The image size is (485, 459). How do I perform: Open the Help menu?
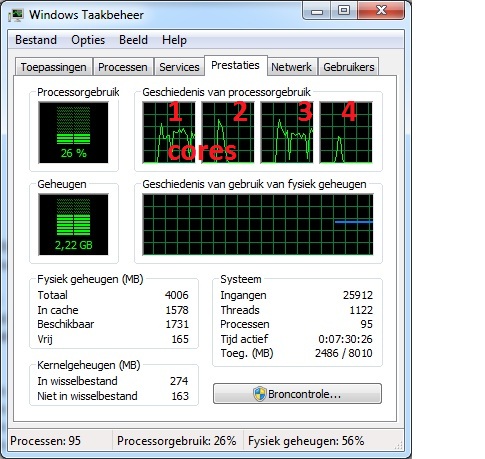[174, 40]
